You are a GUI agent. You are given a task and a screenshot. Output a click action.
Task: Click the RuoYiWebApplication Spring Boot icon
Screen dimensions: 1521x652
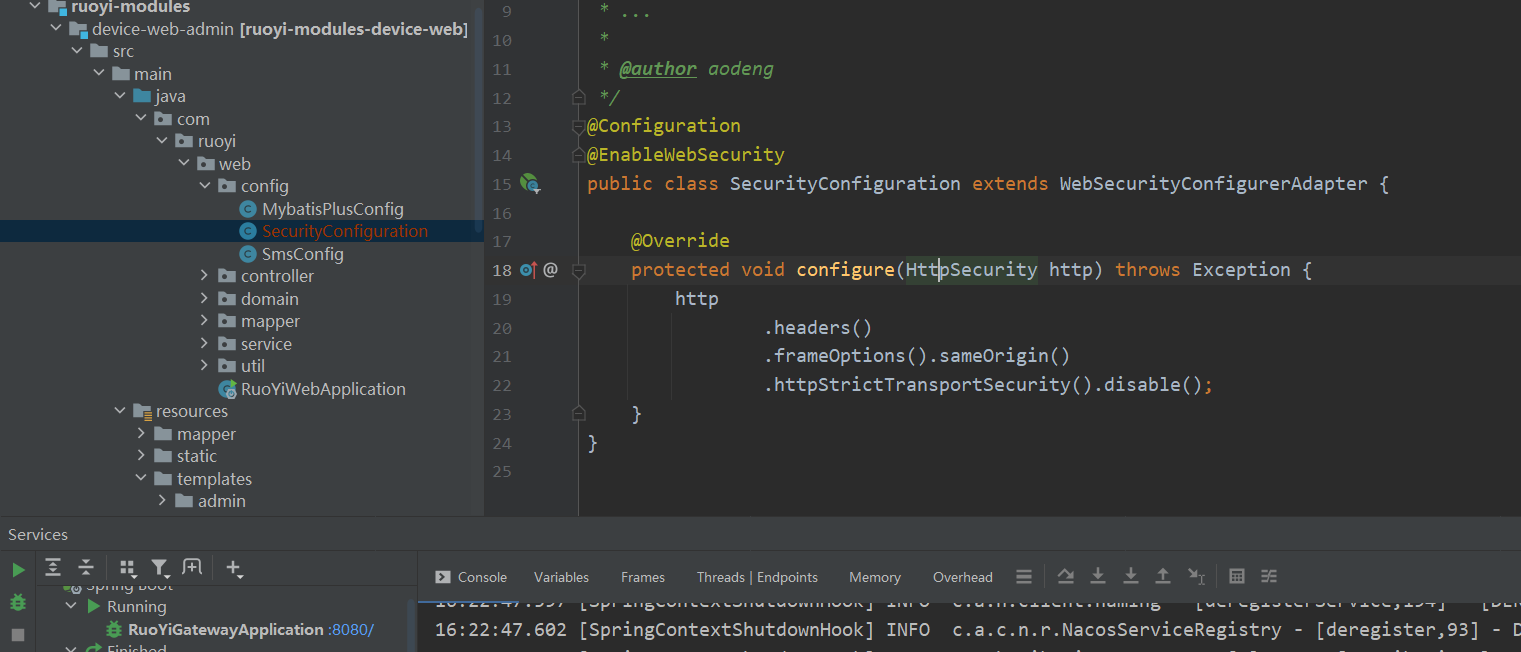pyautogui.click(x=227, y=389)
